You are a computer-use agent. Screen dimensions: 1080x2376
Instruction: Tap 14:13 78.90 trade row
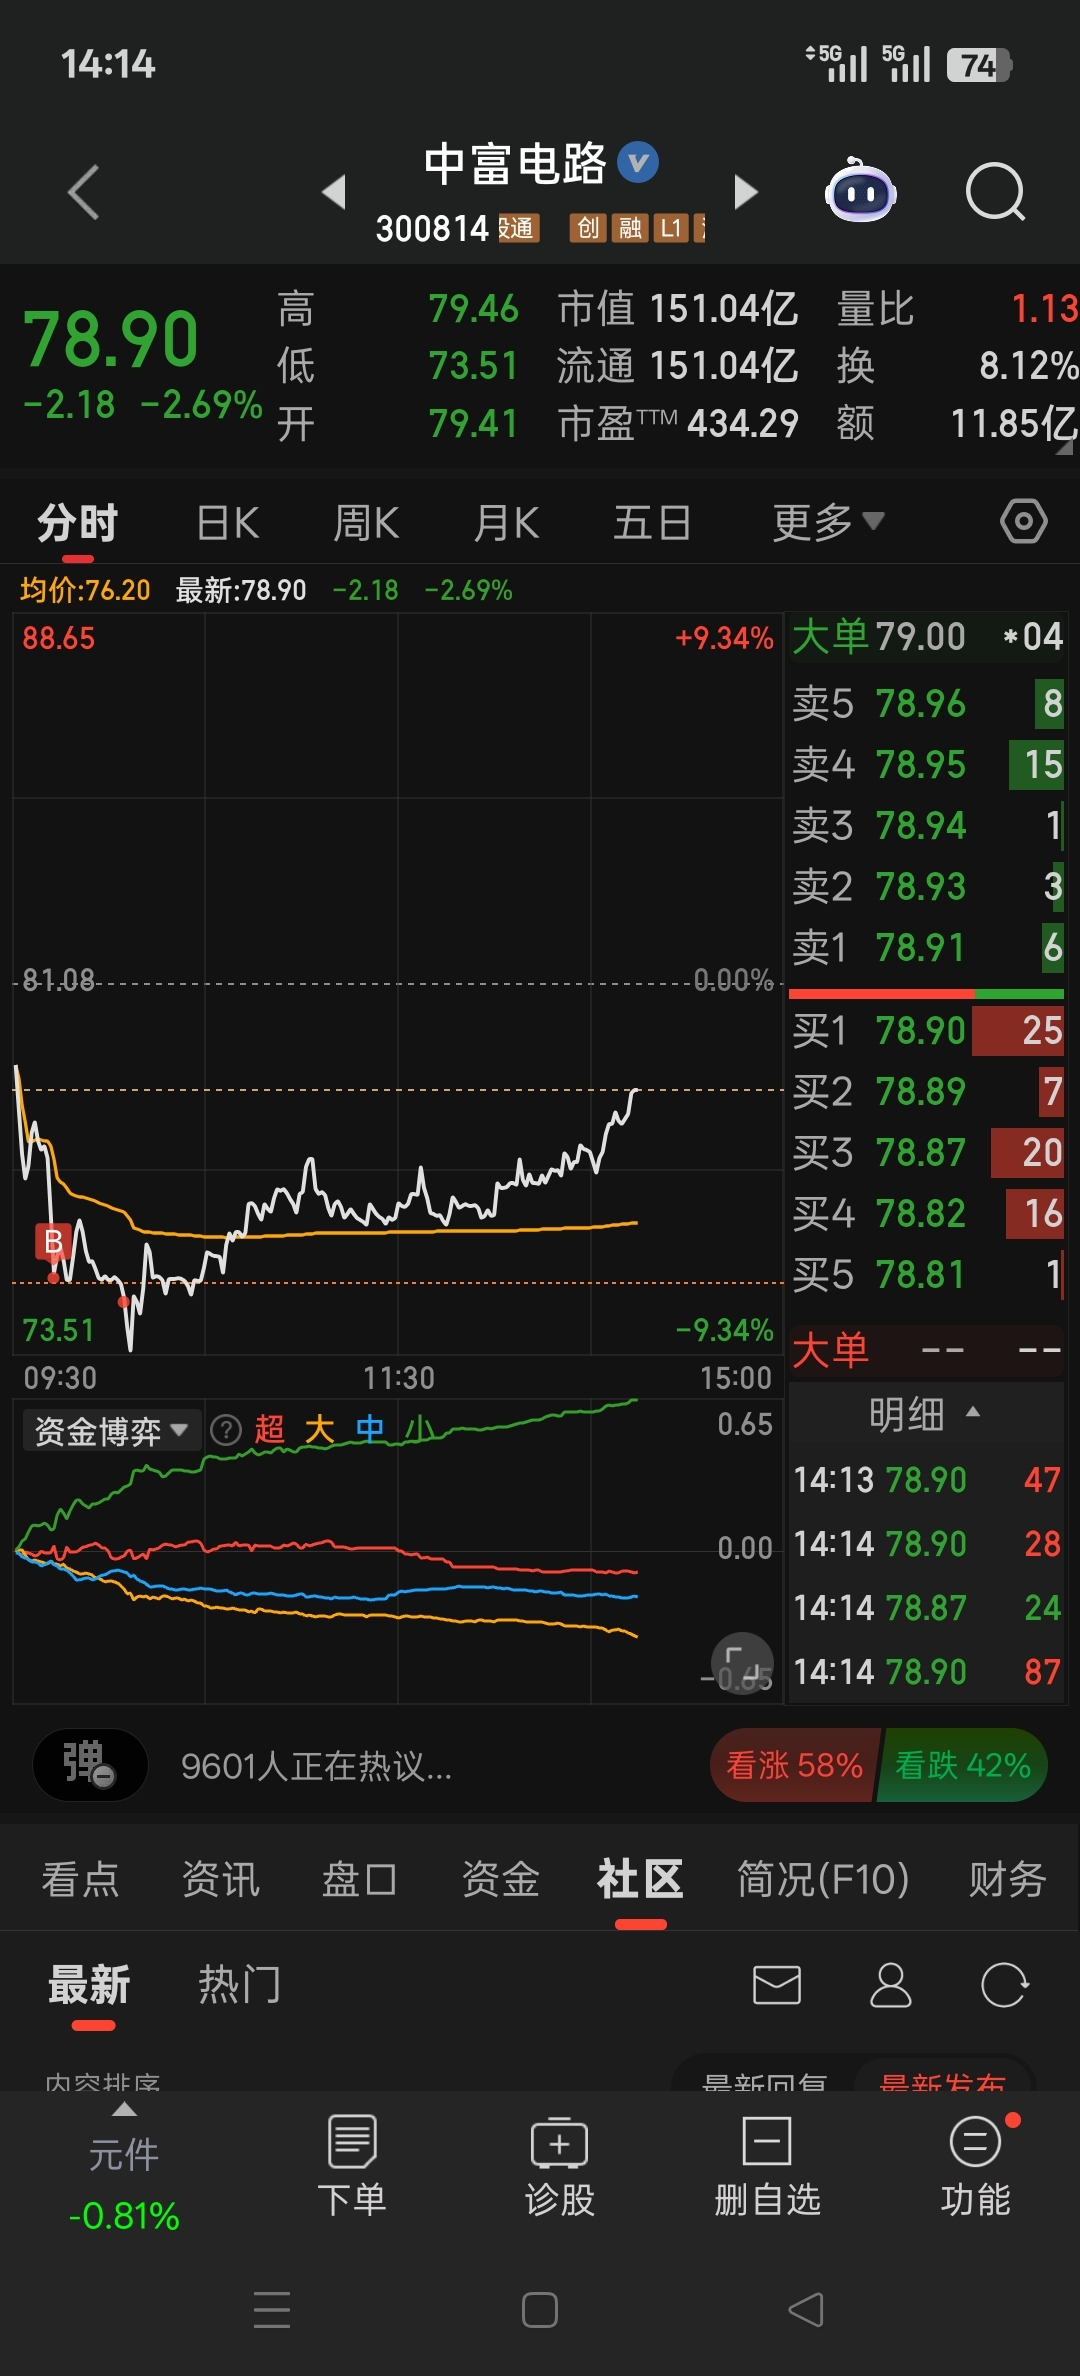pos(927,1480)
